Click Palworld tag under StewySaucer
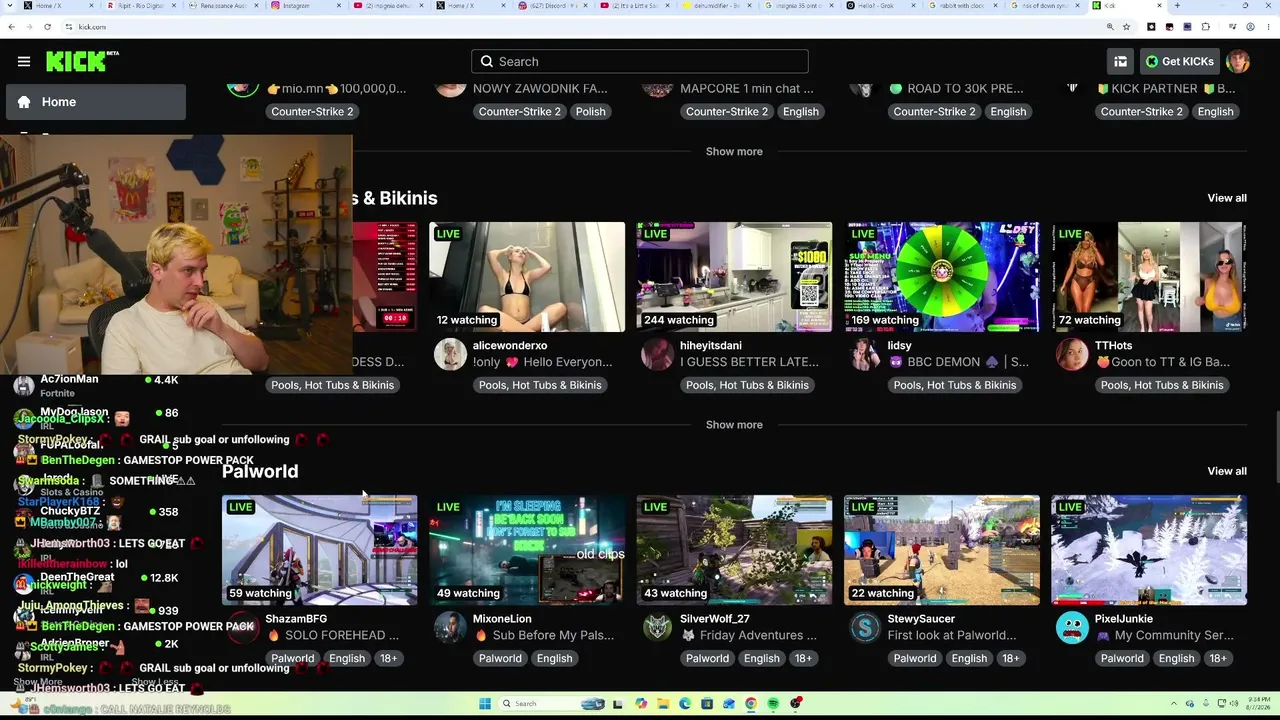The width and height of the screenshot is (1280, 720). pyautogui.click(x=915, y=658)
